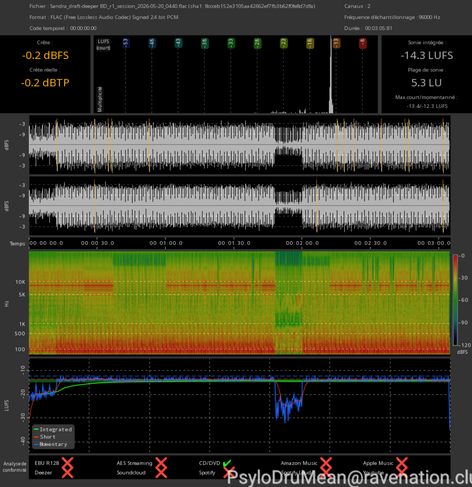Click the tall histogram peak bar
The height and width of the screenshot is (487, 472).
331,75
